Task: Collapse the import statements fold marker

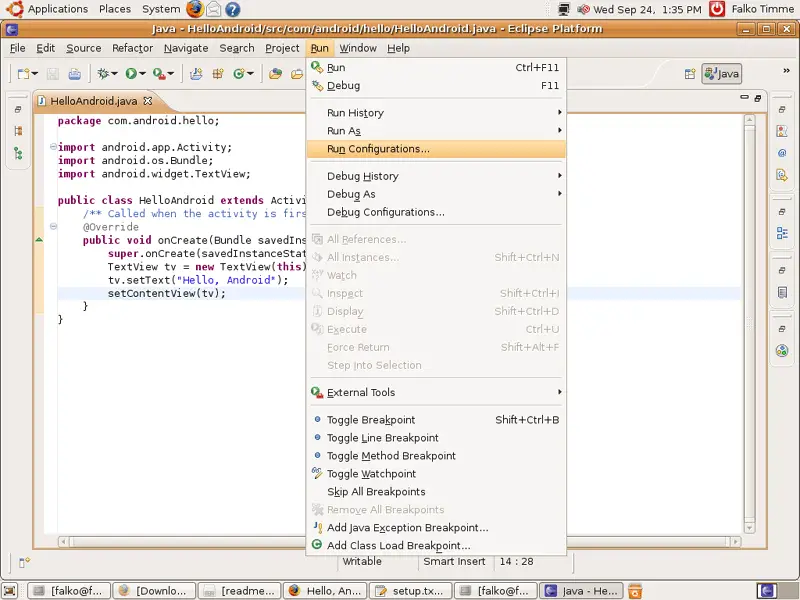Action: [x=53, y=147]
